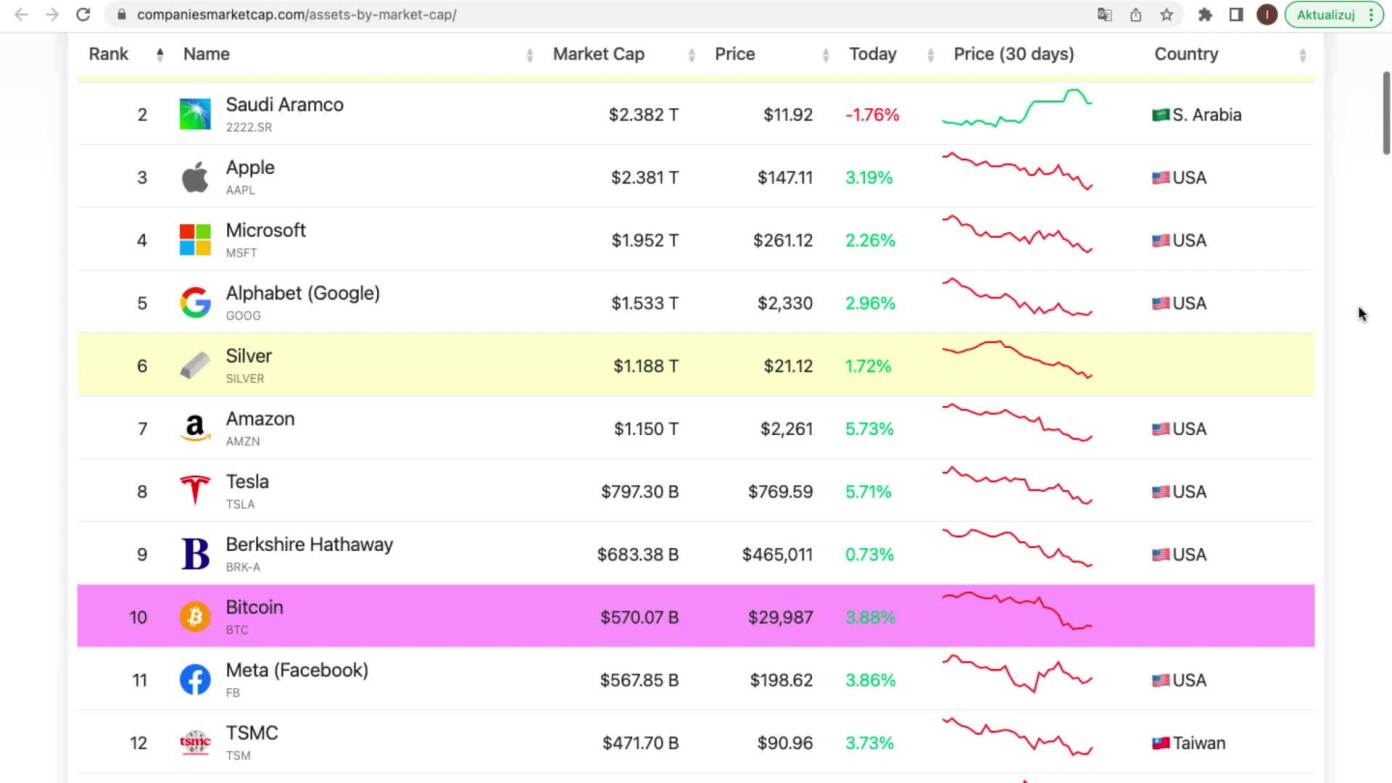Click the Bitcoin coin icon
1392x783 pixels.
click(195, 617)
